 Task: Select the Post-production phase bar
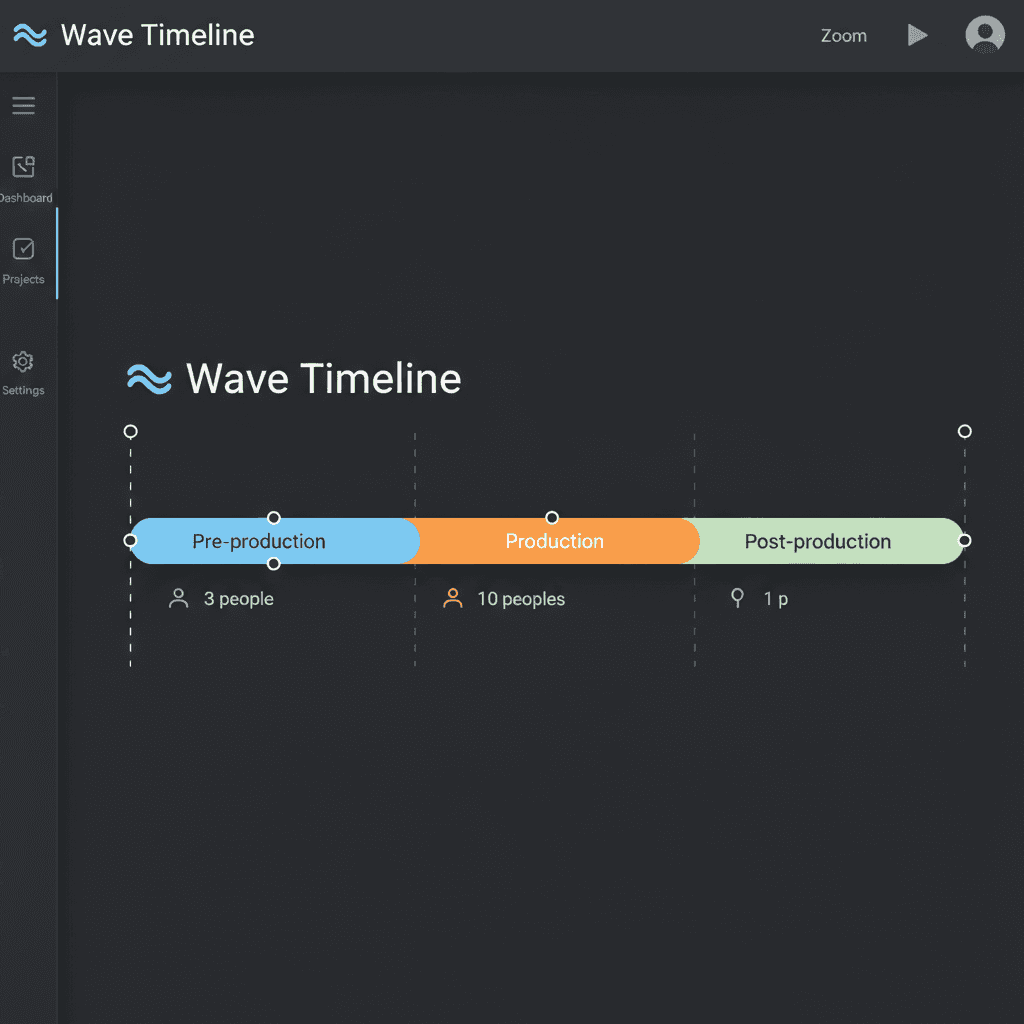tap(817, 541)
